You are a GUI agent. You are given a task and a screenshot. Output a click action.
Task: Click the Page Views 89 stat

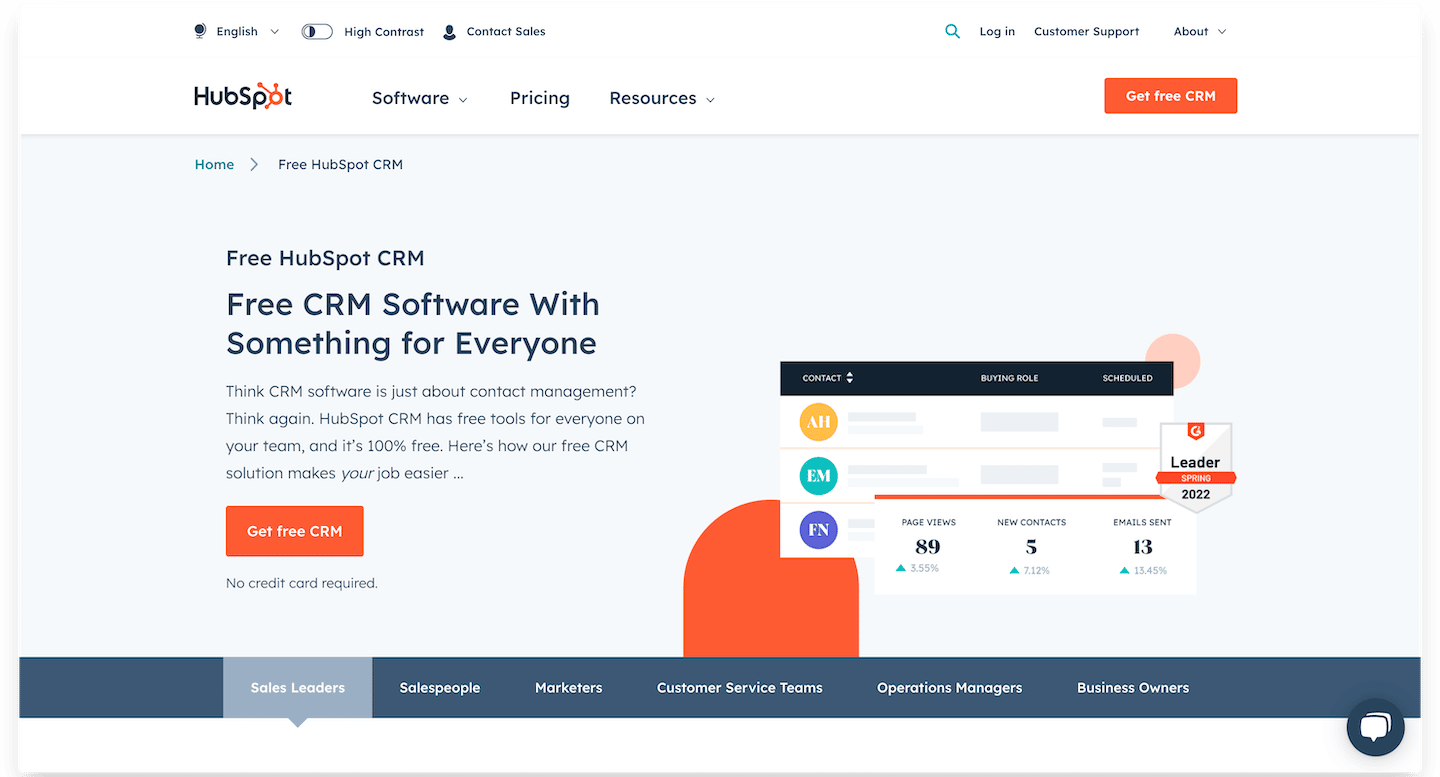[x=928, y=545]
